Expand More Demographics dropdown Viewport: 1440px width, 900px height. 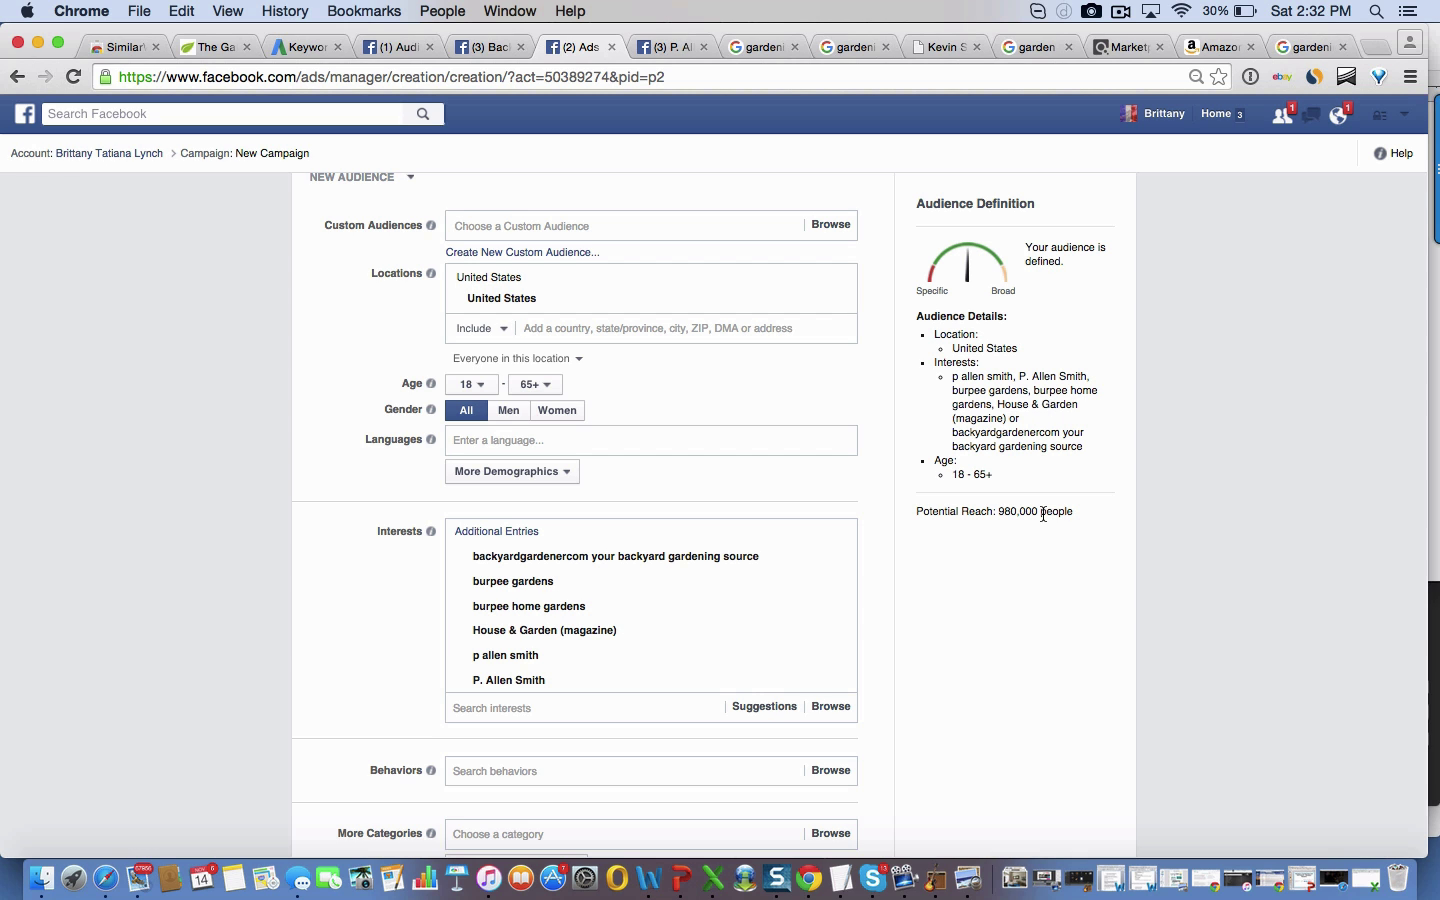[512, 472]
